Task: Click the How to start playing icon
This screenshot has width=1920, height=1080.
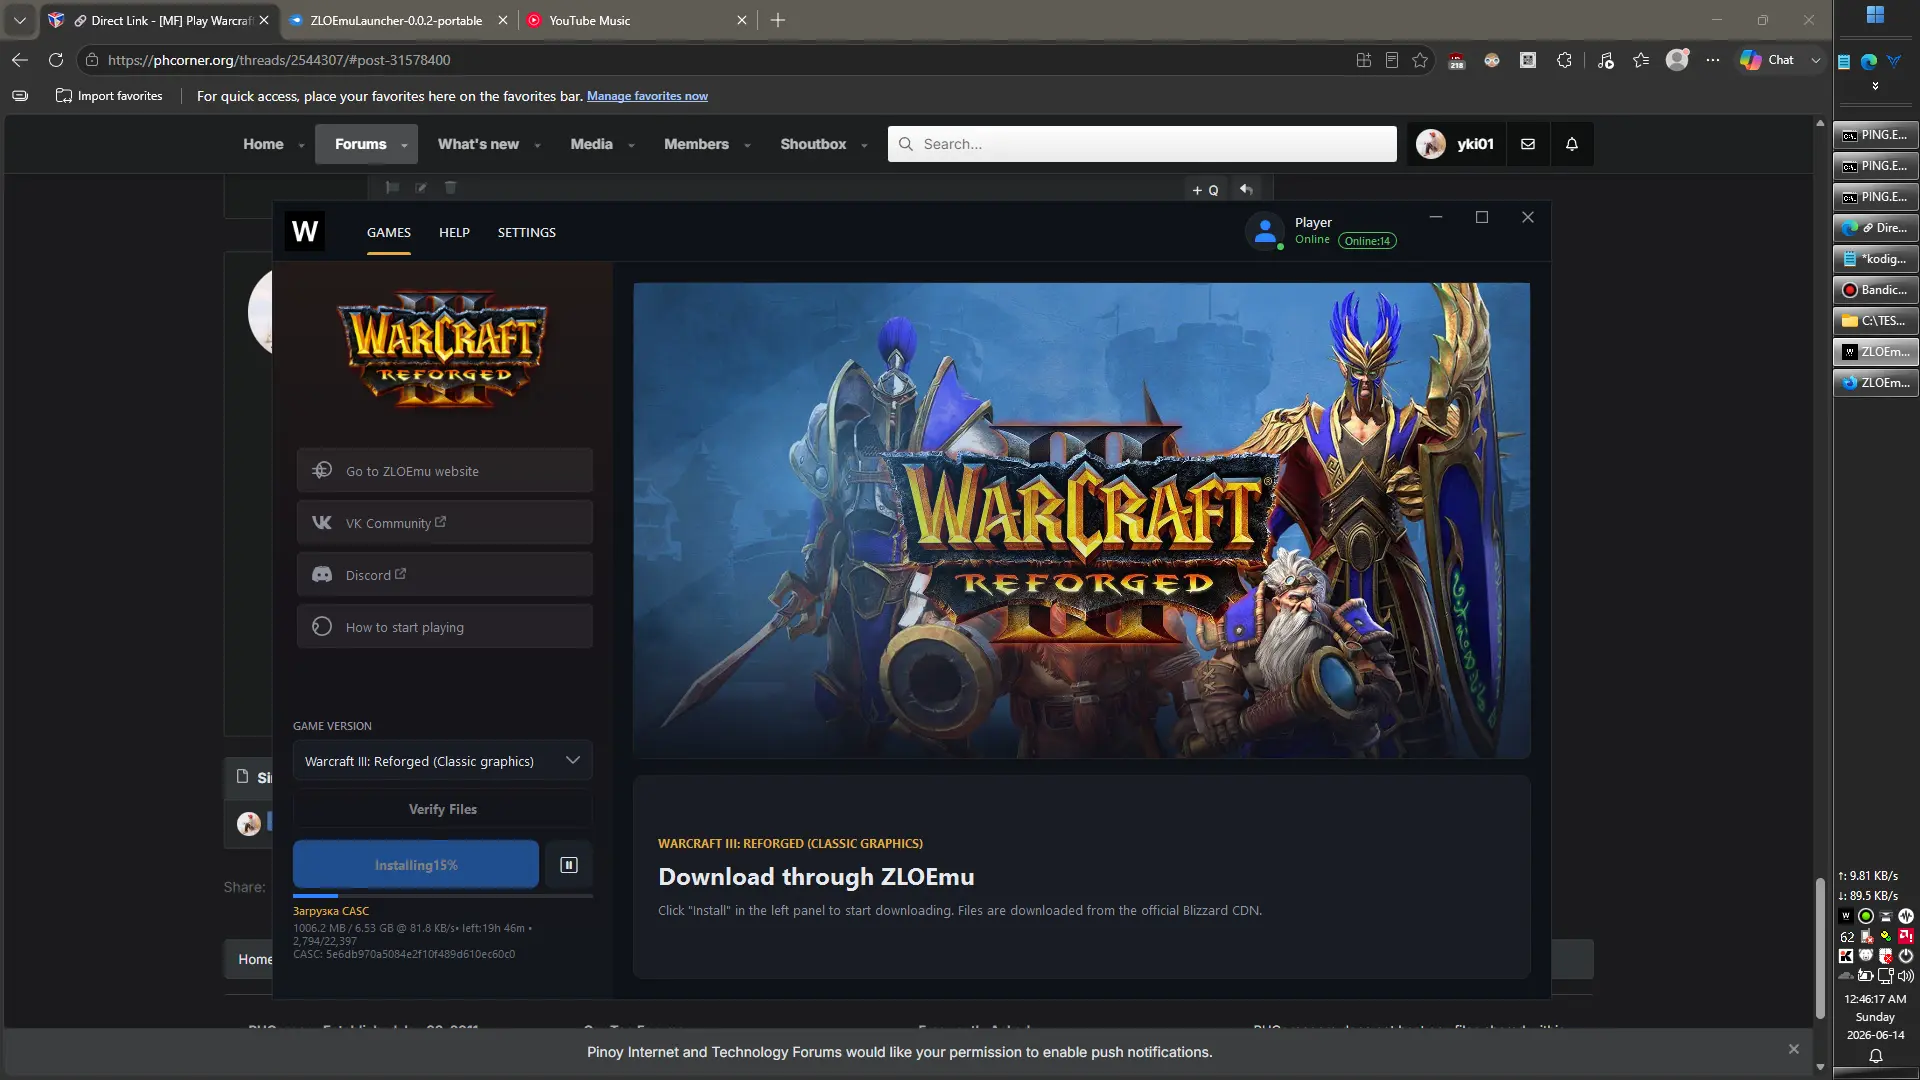Action: (322, 627)
